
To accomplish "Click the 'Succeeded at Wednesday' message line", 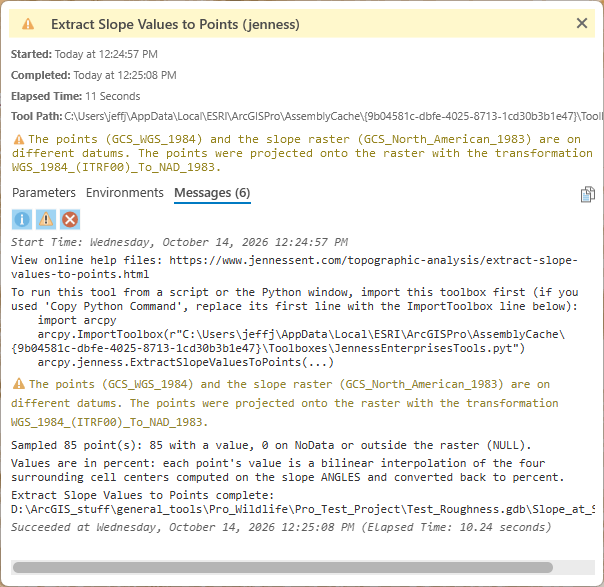I will pyautogui.click(x=281, y=527).
